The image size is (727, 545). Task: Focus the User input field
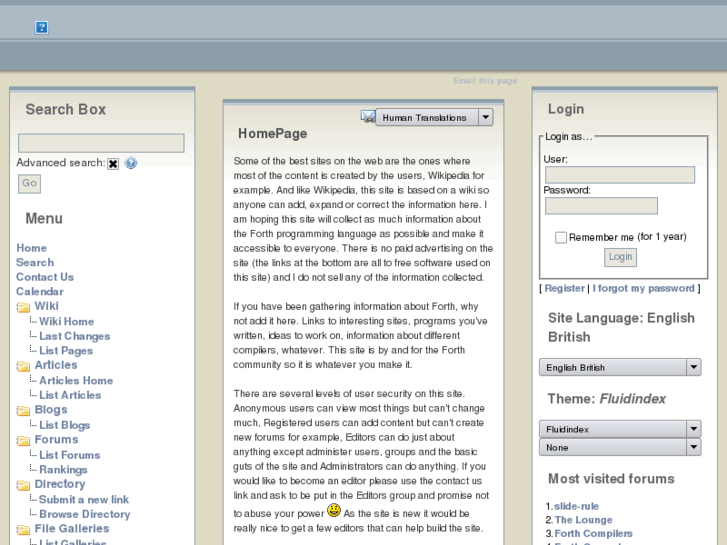(x=620, y=175)
